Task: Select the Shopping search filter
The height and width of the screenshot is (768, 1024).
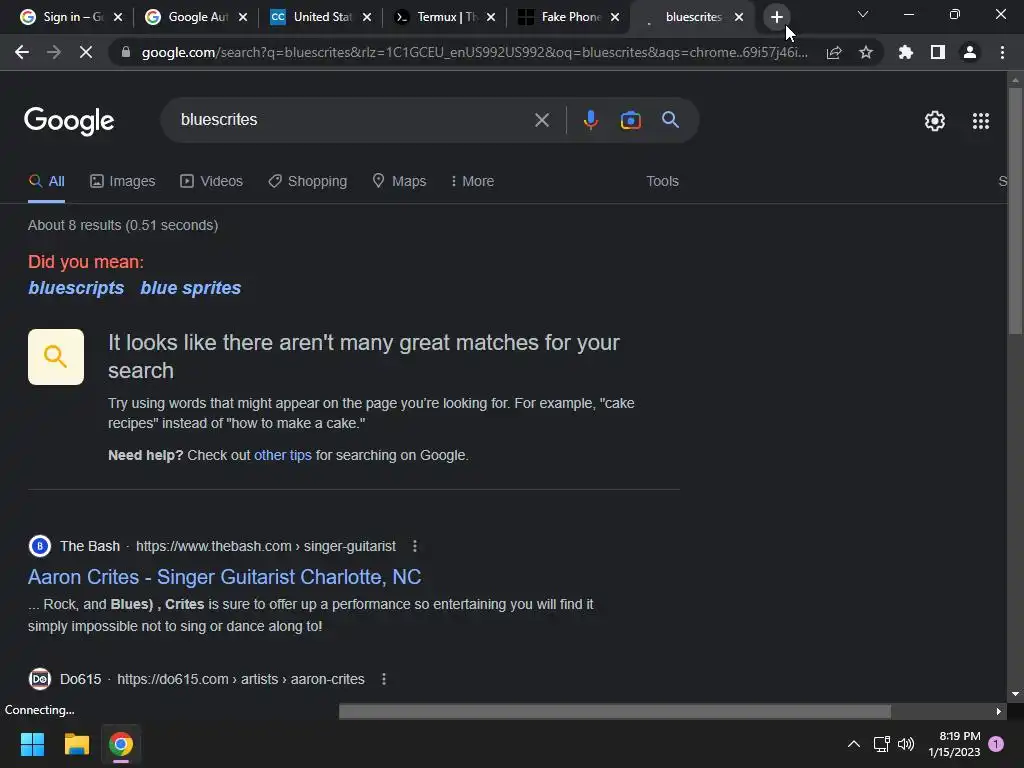Action: point(308,182)
